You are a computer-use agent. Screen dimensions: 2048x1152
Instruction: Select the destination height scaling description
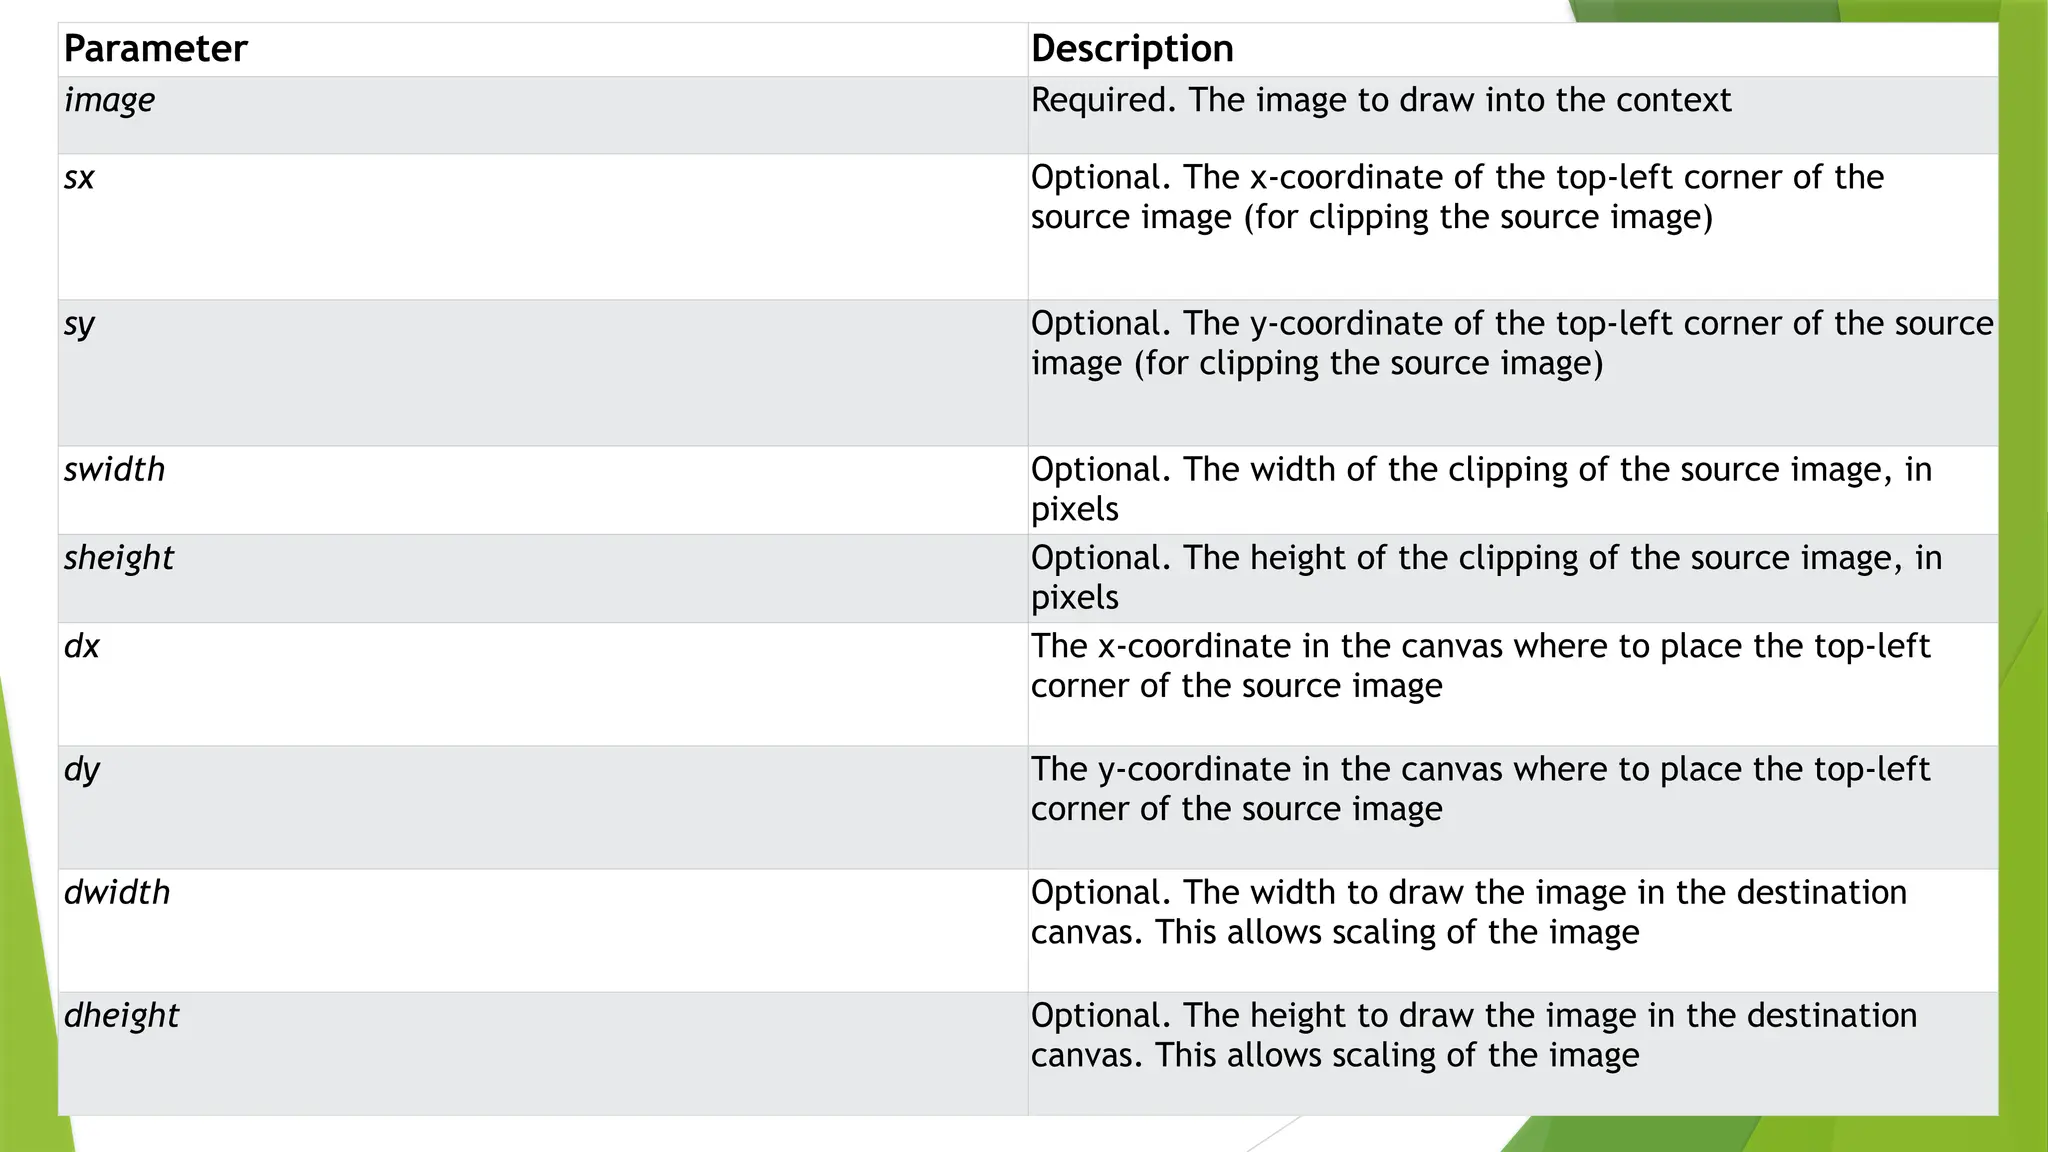click(x=1473, y=1035)
